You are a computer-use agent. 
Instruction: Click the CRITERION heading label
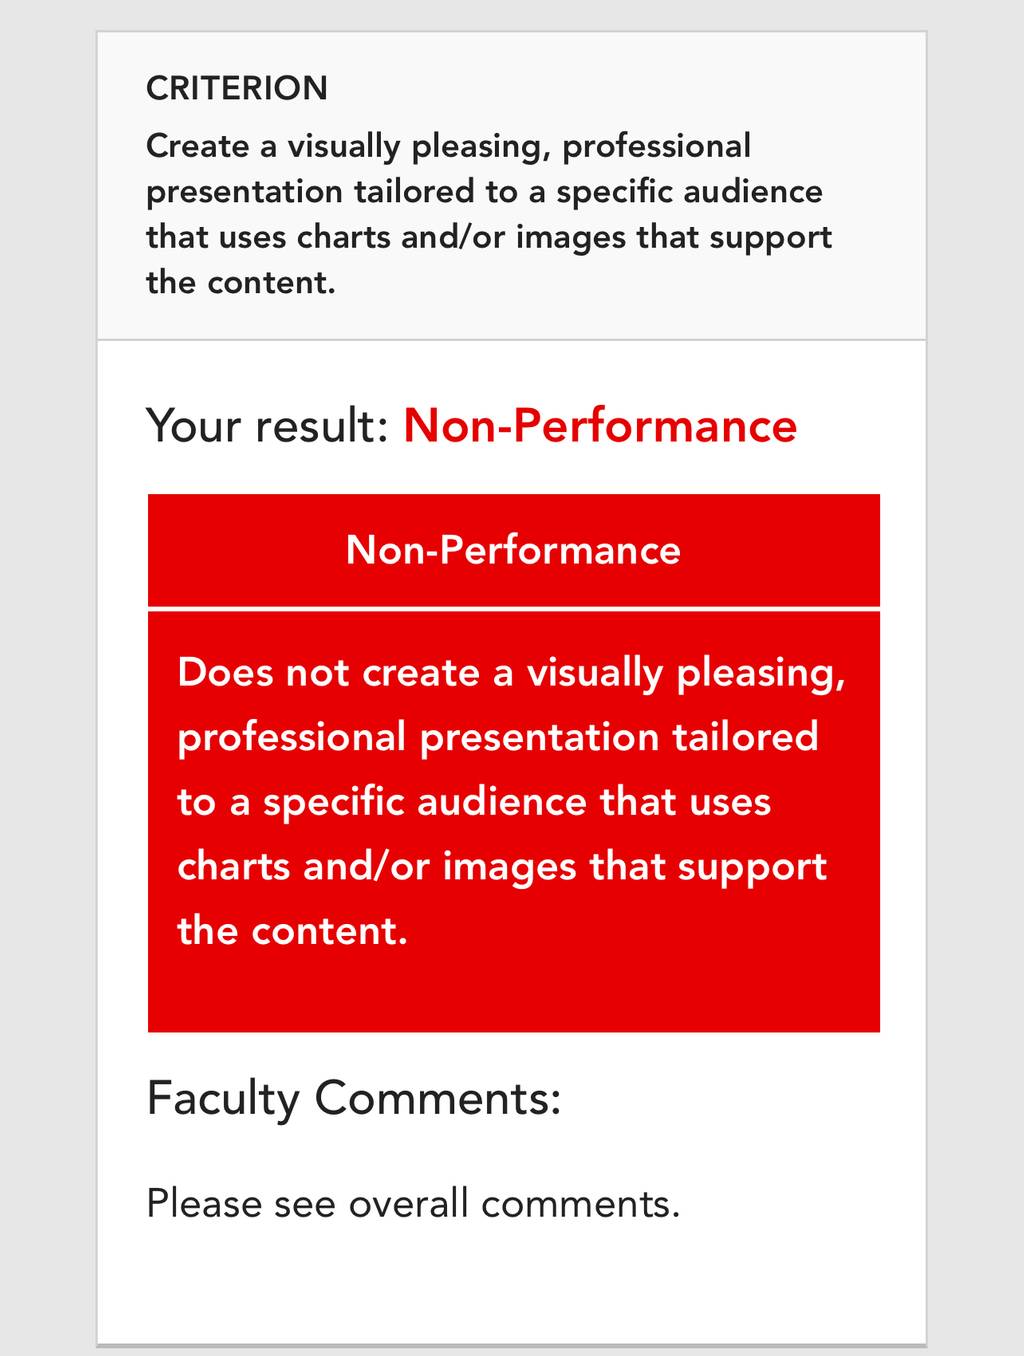237,88
